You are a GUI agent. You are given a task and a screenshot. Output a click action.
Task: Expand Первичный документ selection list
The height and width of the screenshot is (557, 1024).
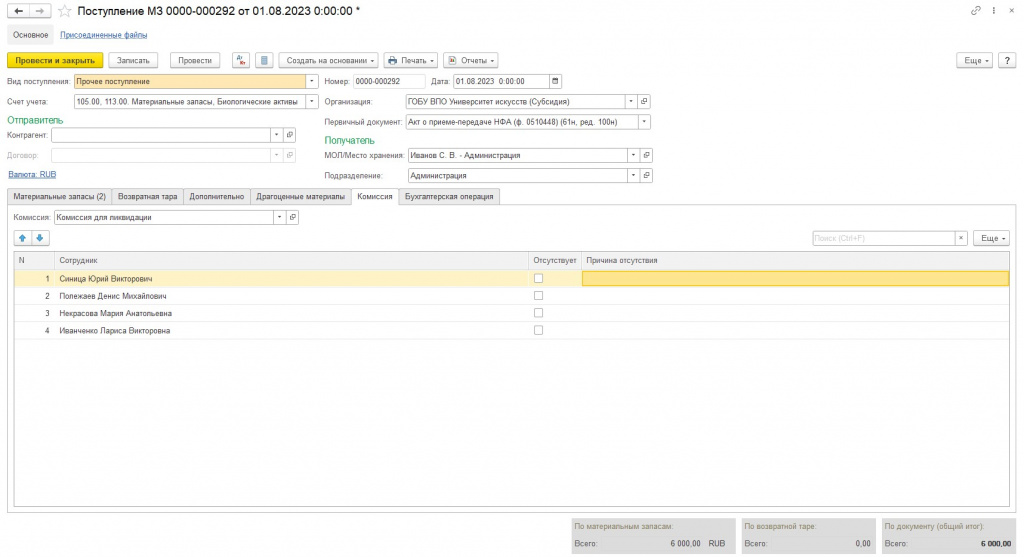(645, 122)
